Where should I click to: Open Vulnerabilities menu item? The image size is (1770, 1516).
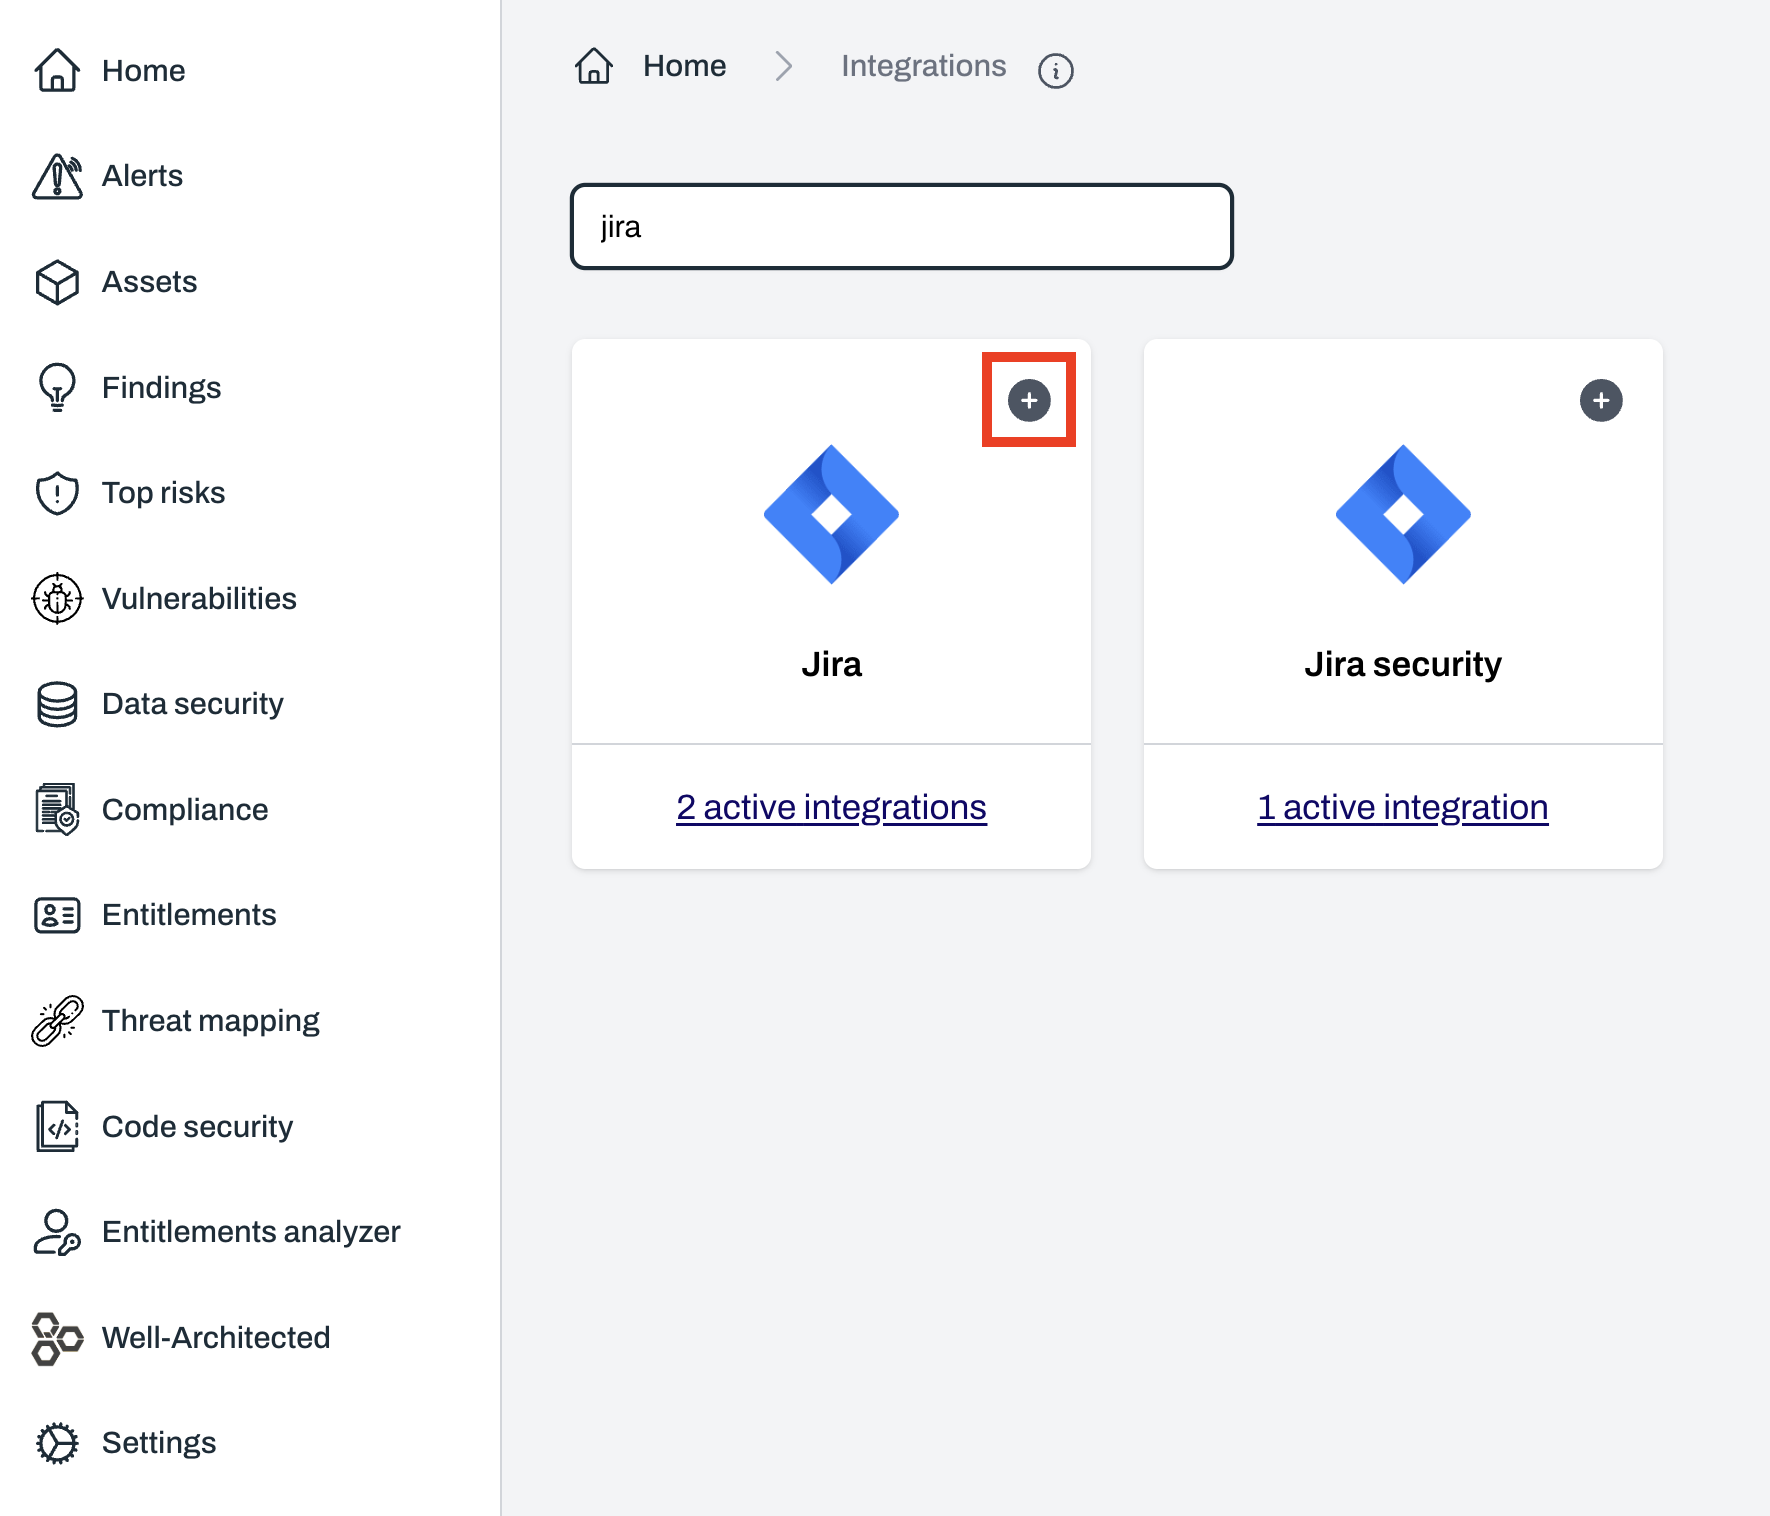click(199, 598)
